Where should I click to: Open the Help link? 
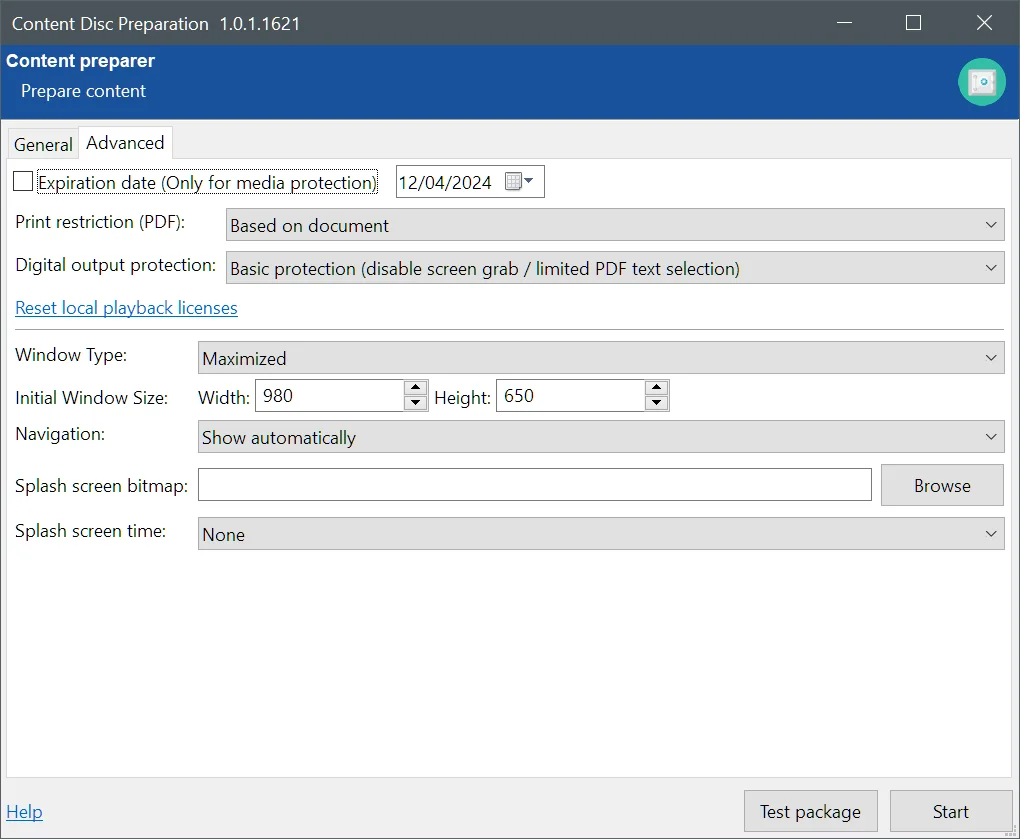pyautogui.click(x=24, y=811)
